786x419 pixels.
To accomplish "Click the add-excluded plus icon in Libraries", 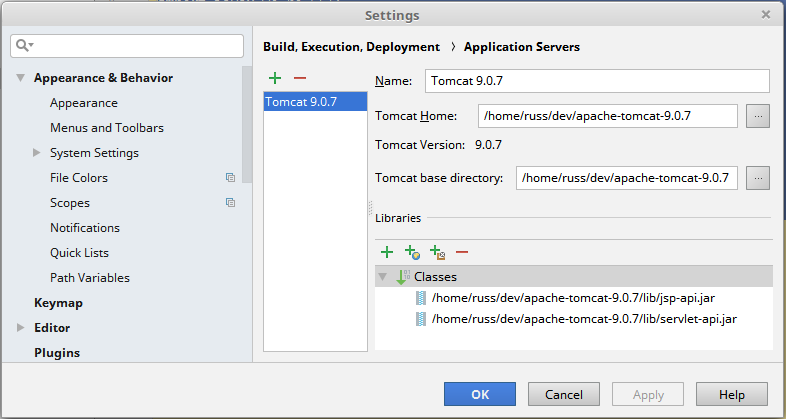I will (438, 252).
